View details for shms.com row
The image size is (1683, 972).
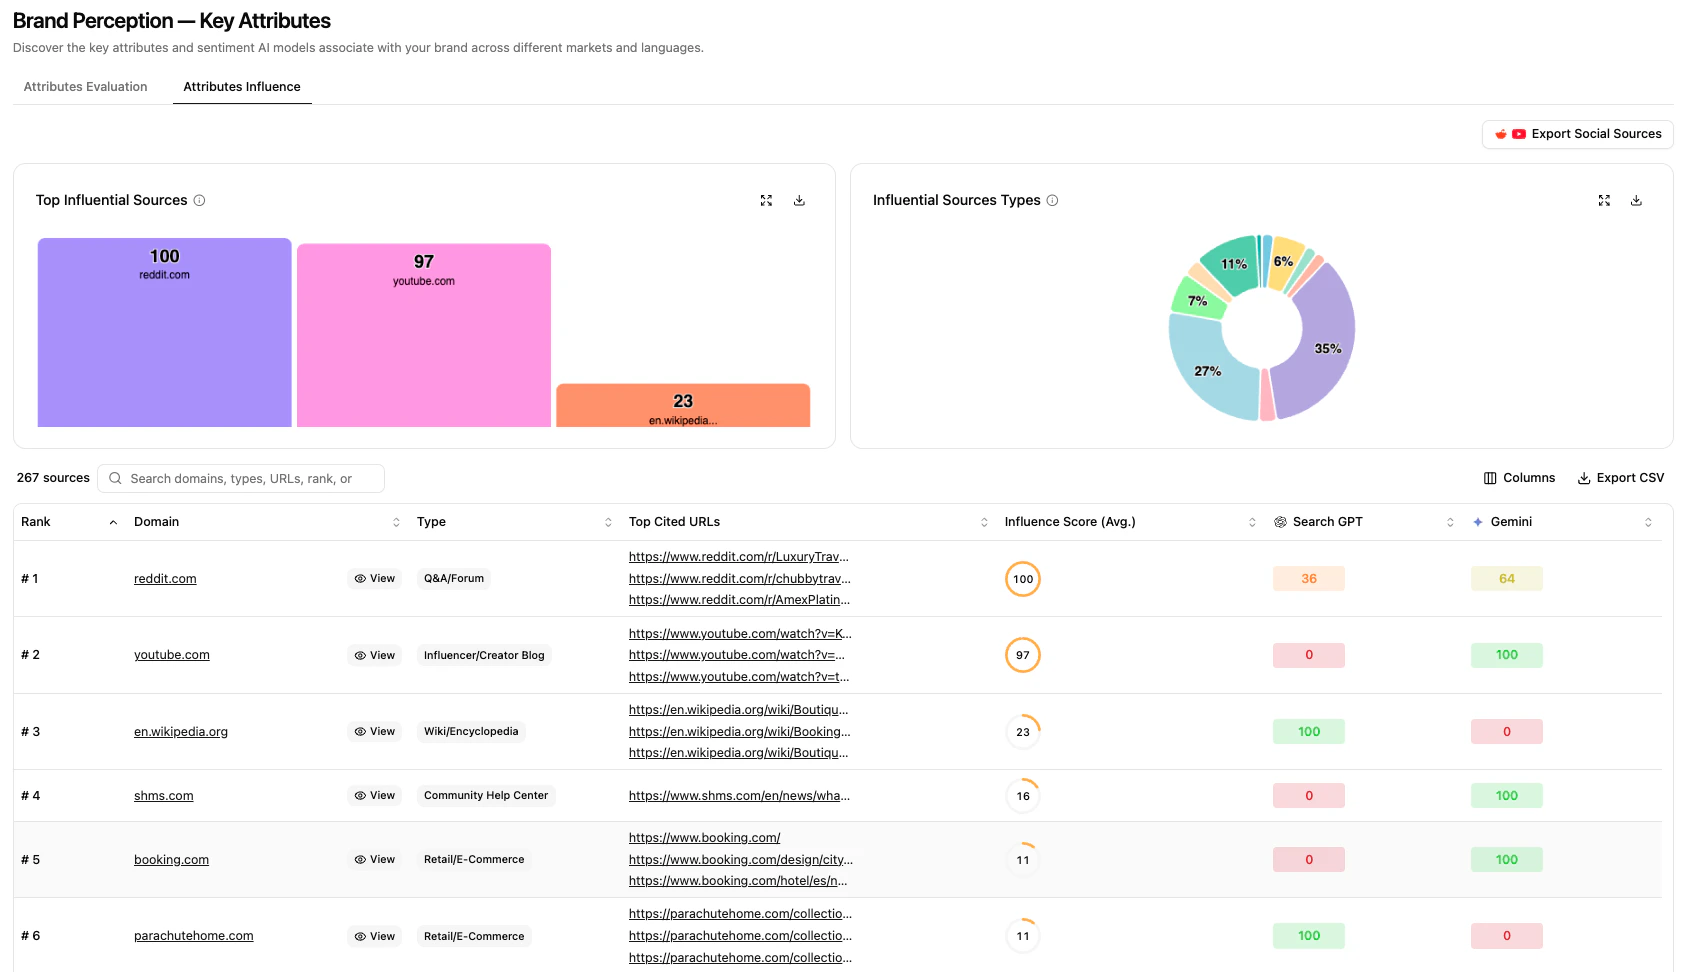coord(375,796)
